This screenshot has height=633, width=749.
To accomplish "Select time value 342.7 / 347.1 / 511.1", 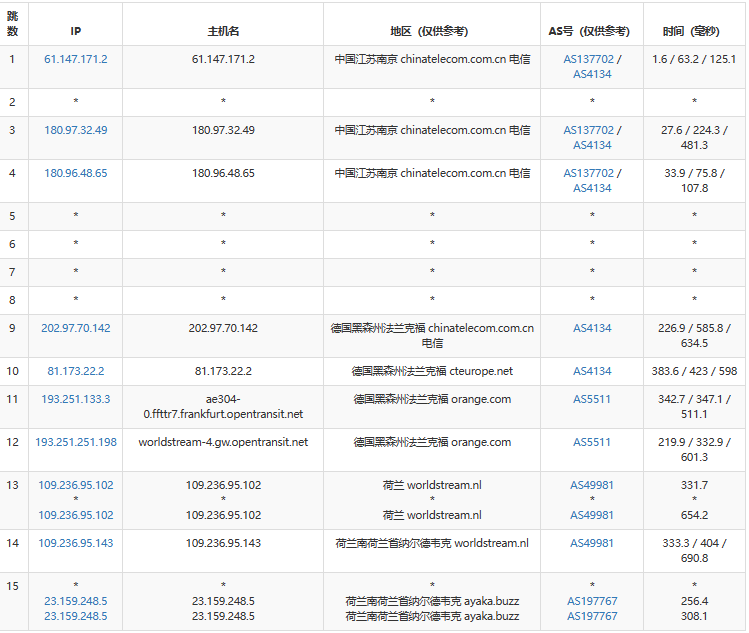I will (x=694, y=407).
